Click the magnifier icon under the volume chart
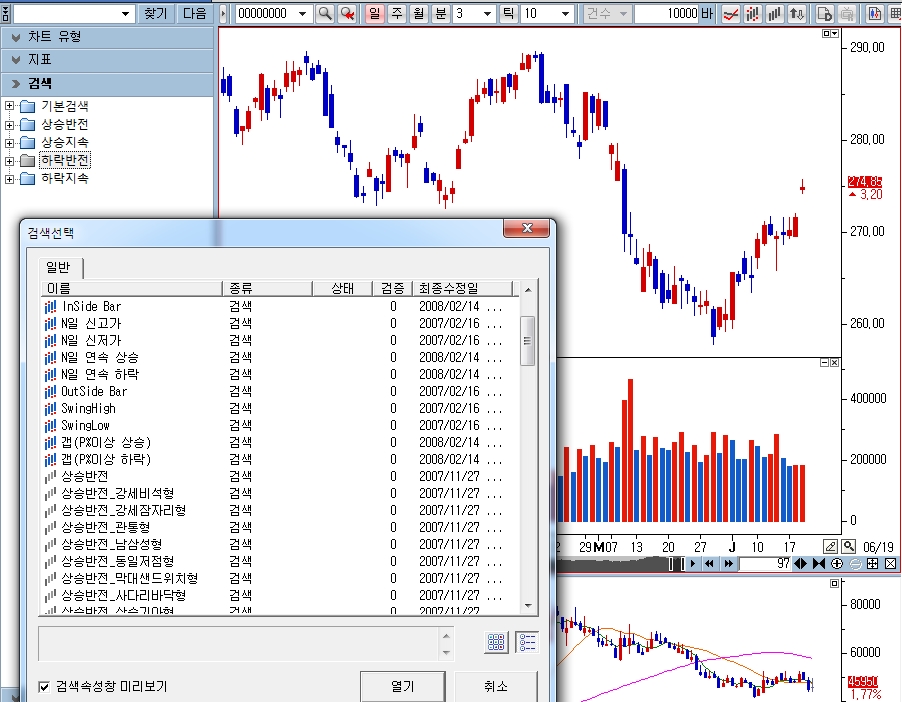The image size is (902, 702). pyautogui.click(x=849, y=546)
